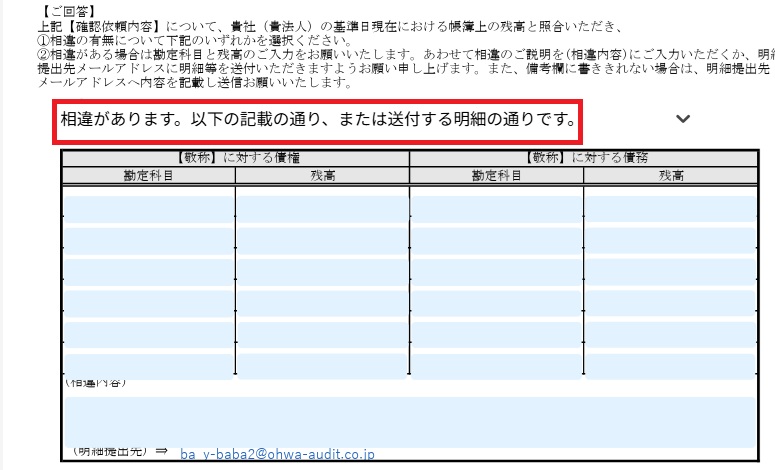Click second row 残高 field under 債務
This screenshot has height=470, width=775.
[670, 241]
